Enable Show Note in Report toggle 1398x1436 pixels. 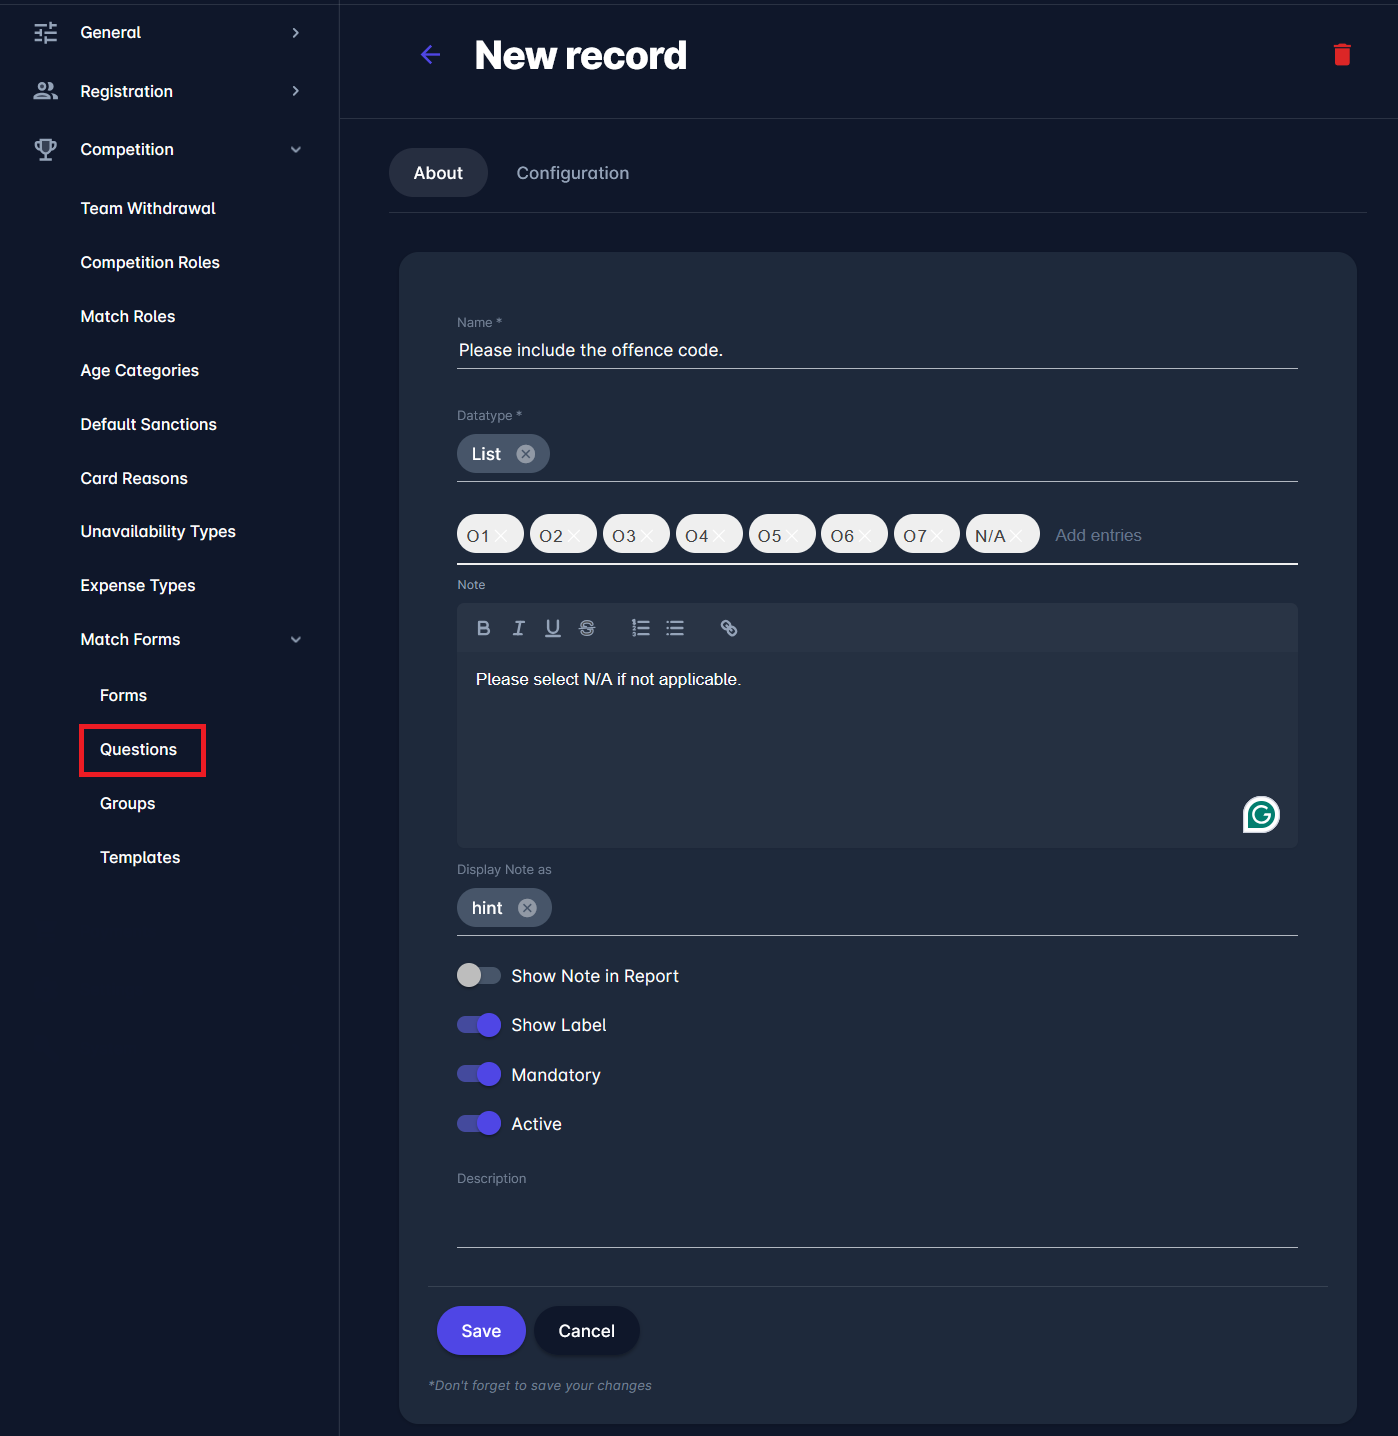[479, 975]
